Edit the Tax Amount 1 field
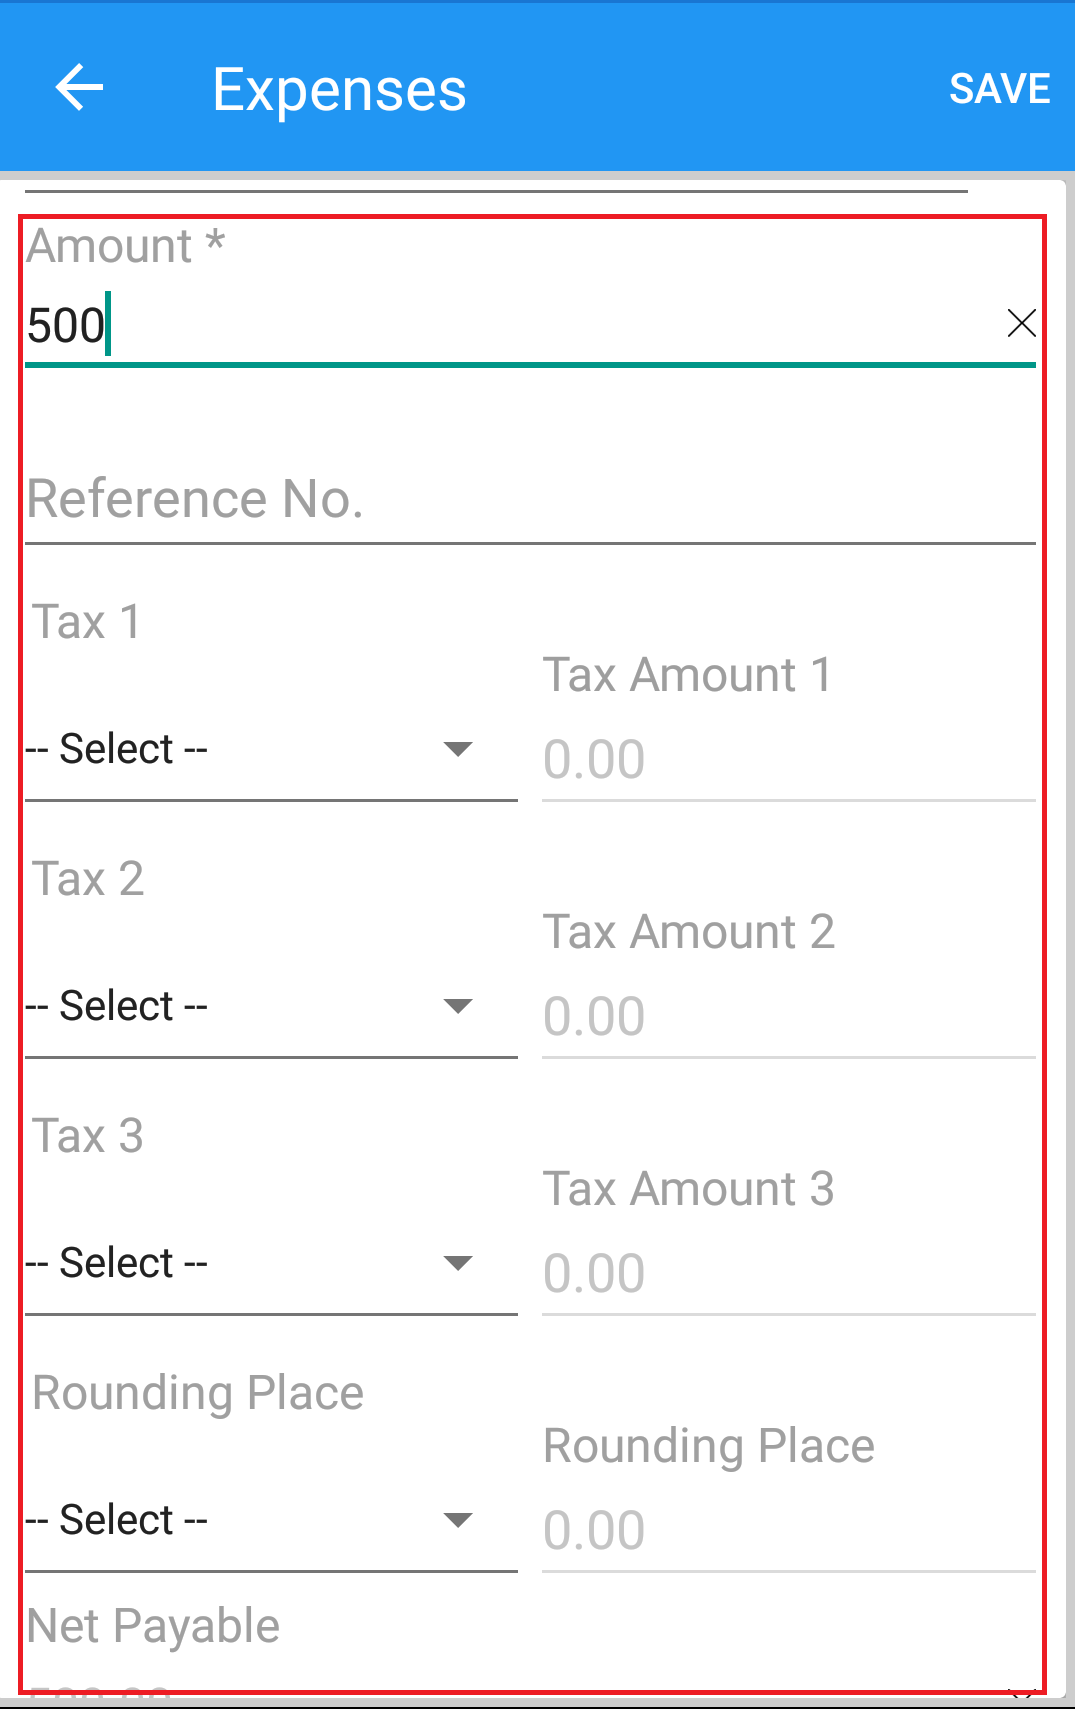The image size is (1079, 1709). (x=788, y=760)
